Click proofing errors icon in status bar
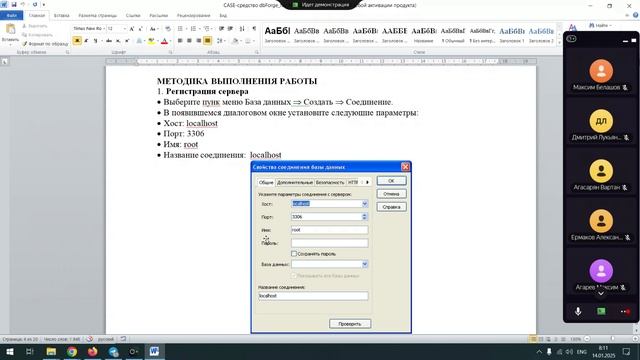 coord(89,339)
